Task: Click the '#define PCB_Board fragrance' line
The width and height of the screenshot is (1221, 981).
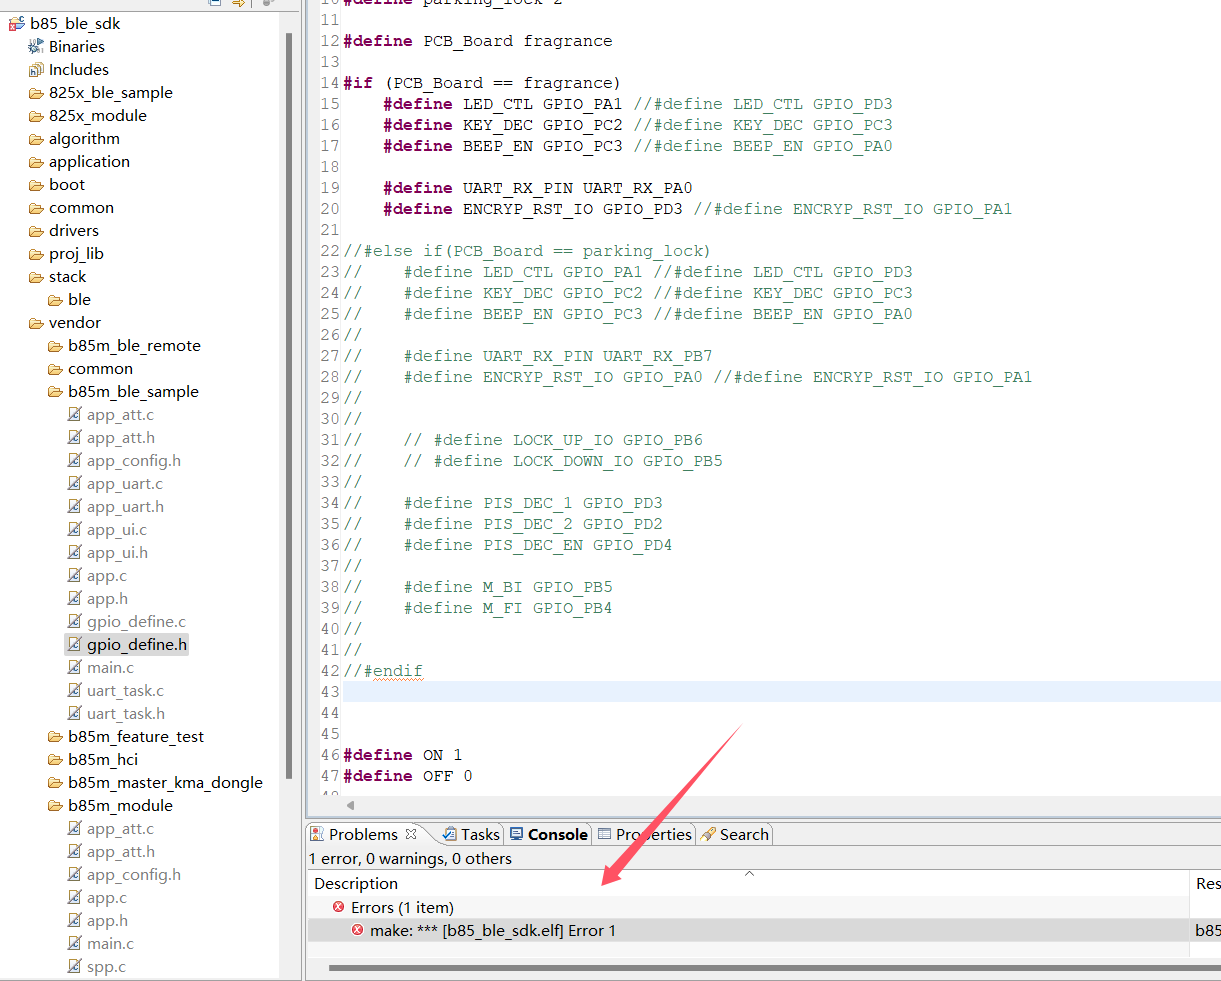Action: [x=478, y=41]
